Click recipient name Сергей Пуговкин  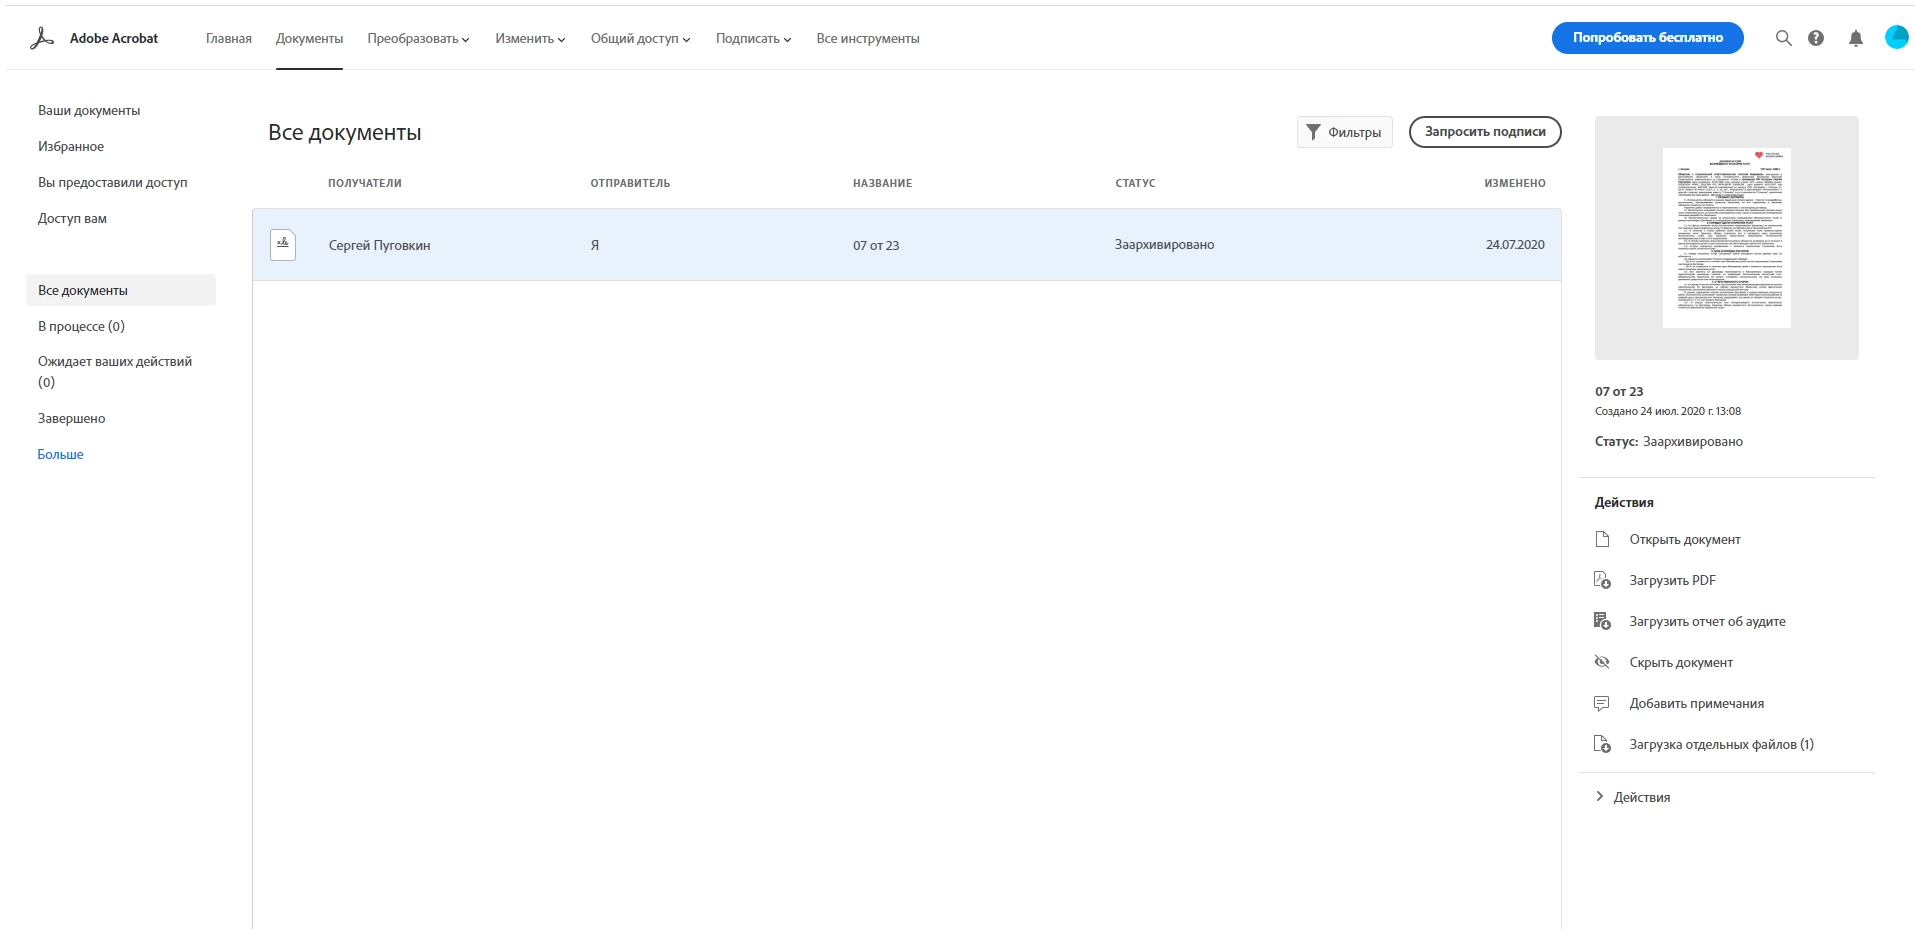click(x=379, y=245)
